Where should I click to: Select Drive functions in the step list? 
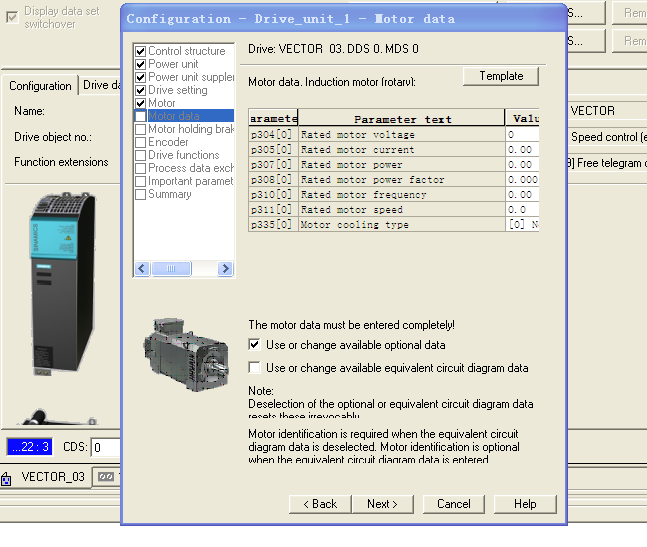[183, 156]
